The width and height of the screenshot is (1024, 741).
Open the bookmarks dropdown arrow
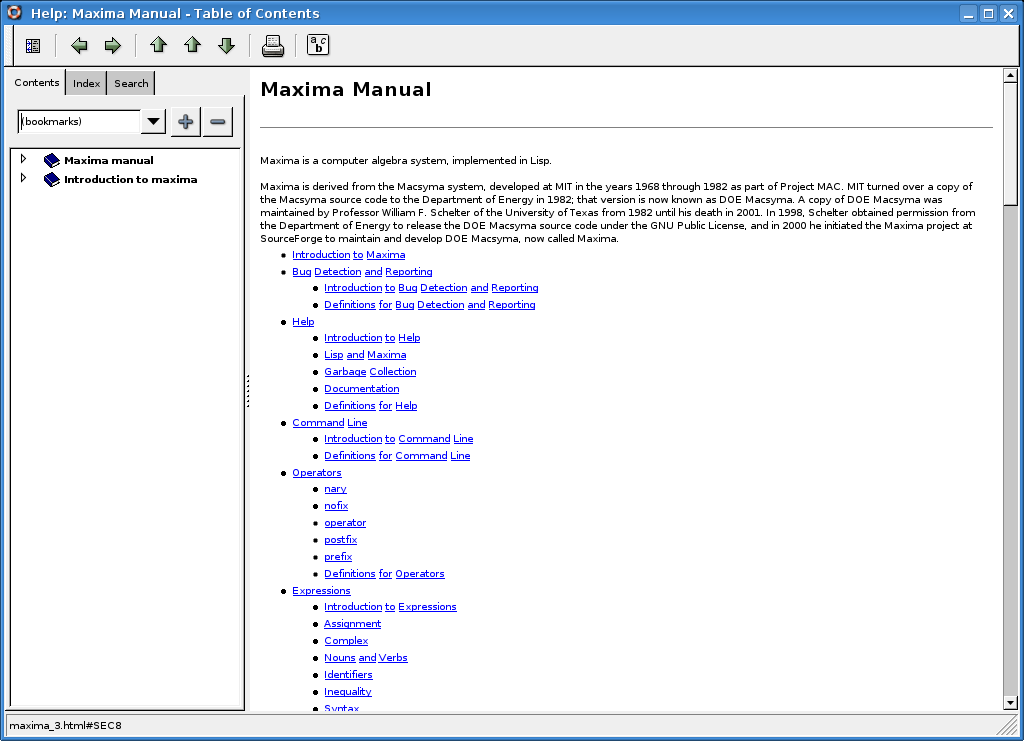tap(153, 121)
